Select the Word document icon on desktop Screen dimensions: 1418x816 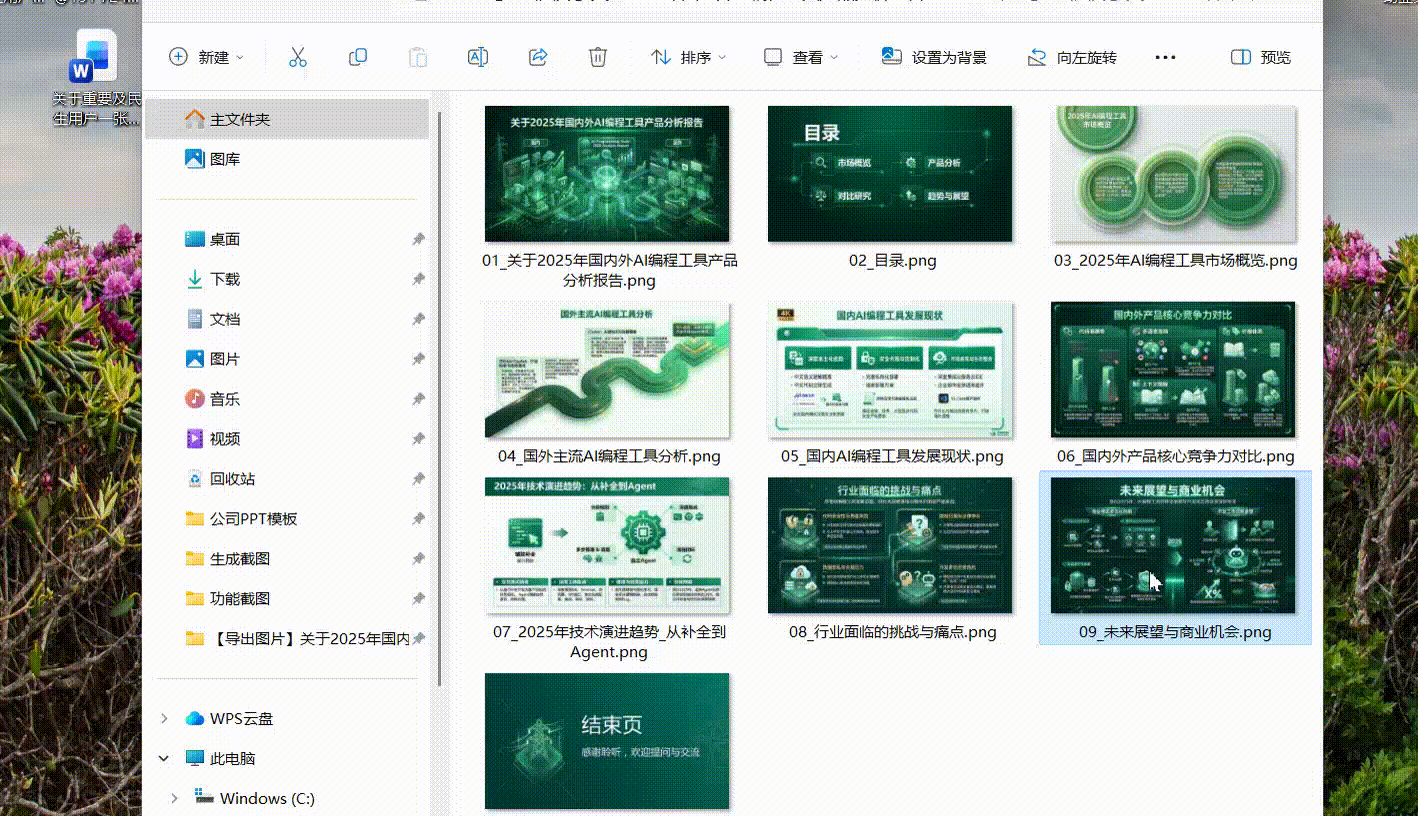(x=97, y=79)
